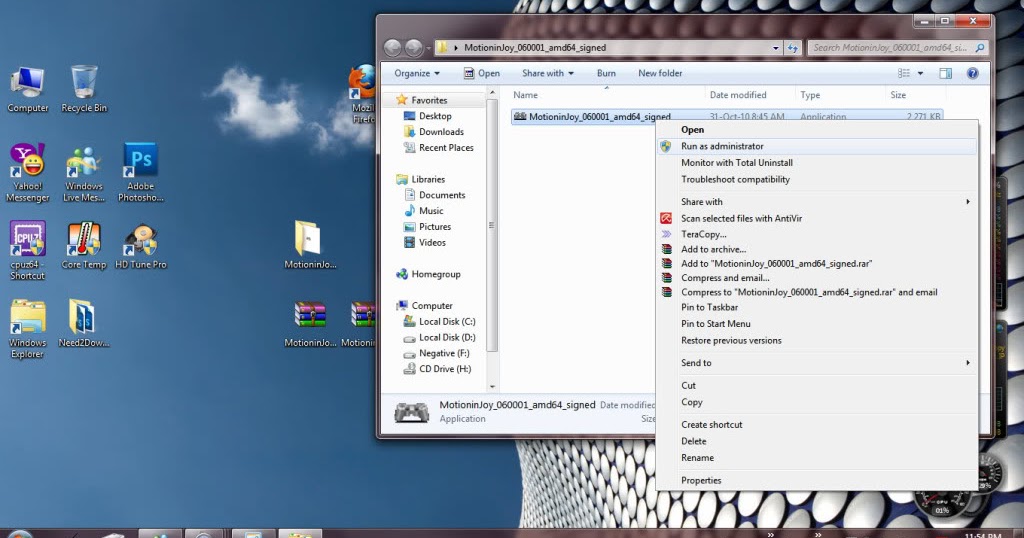Select the first MotioninJo... WinRAR archive on desktop

pos(310,324)
